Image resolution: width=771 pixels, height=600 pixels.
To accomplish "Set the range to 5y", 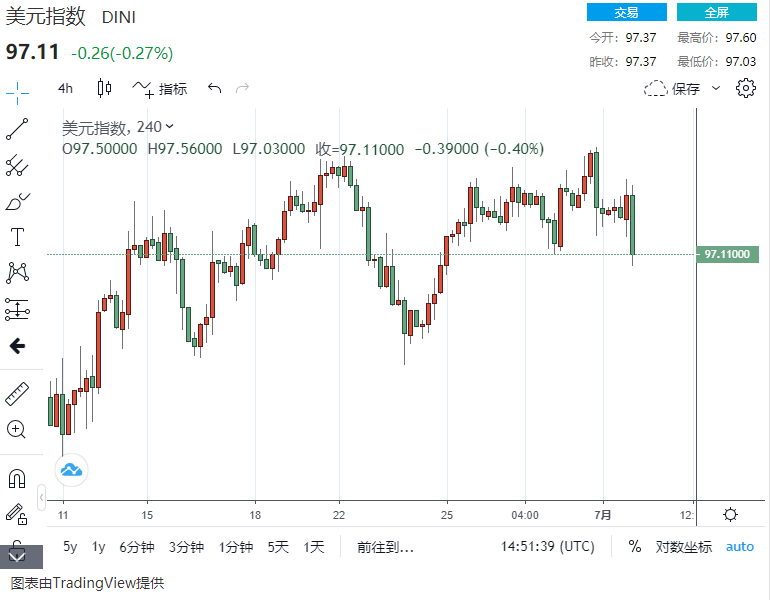I will pos(70,547).
